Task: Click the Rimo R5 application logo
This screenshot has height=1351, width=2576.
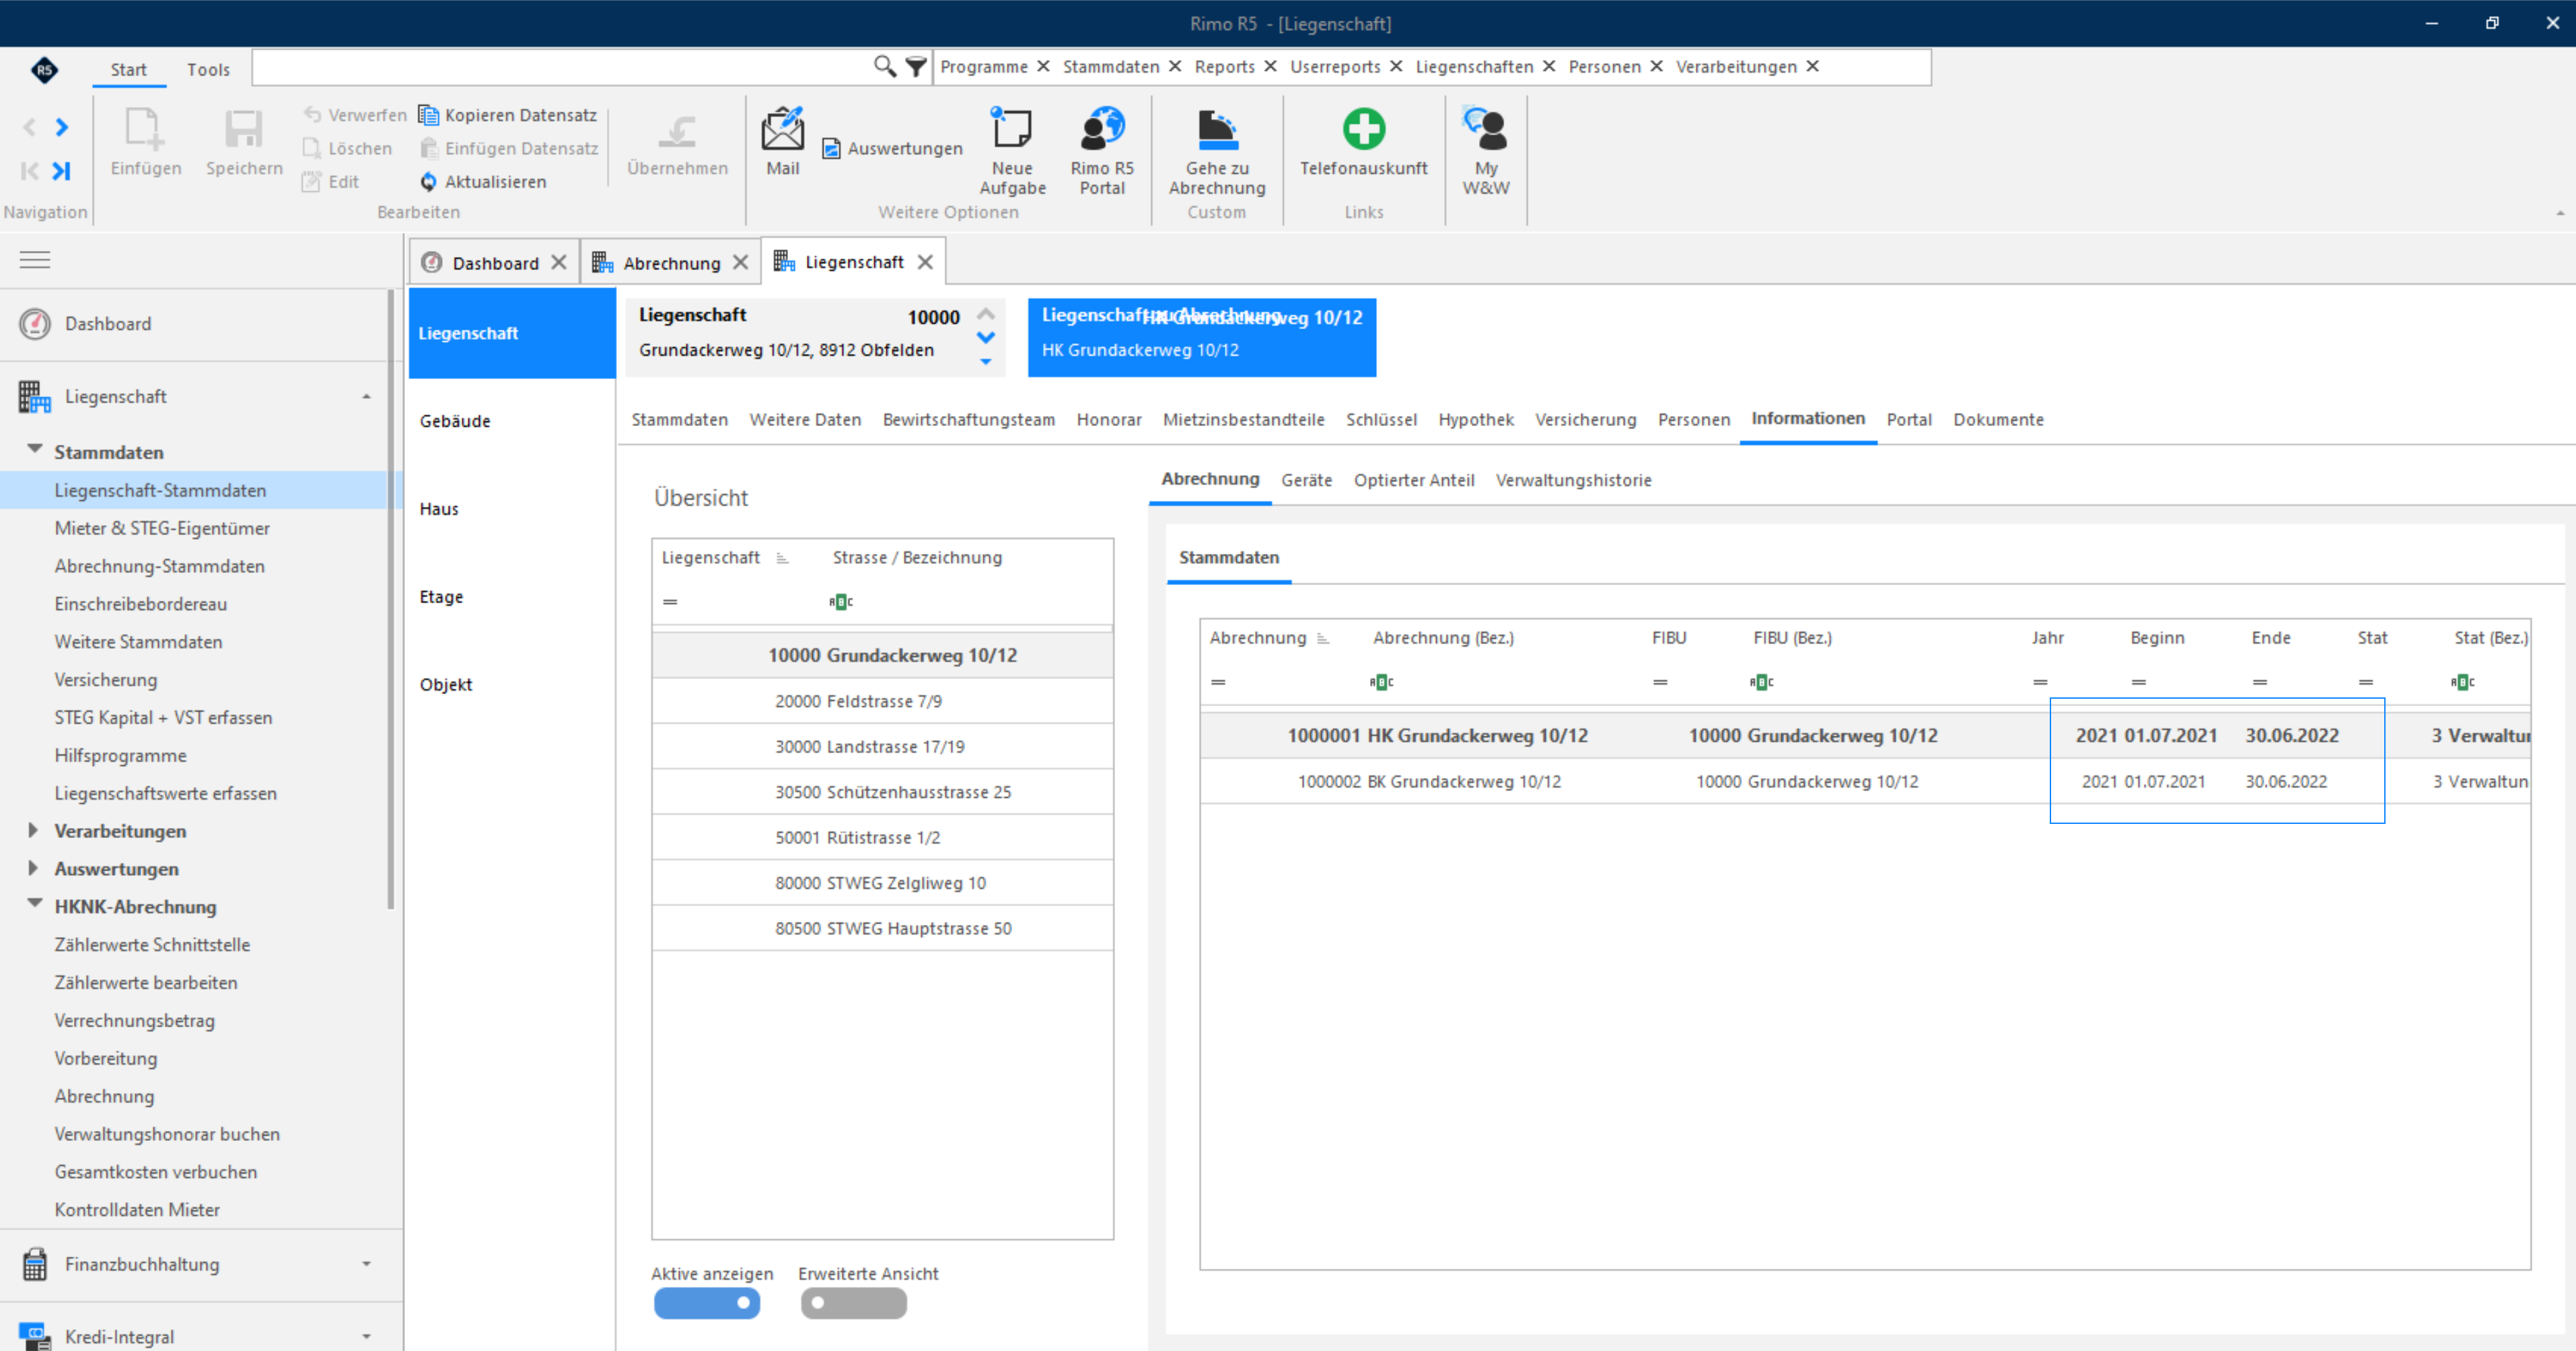Action: click(x=44, y=69)
